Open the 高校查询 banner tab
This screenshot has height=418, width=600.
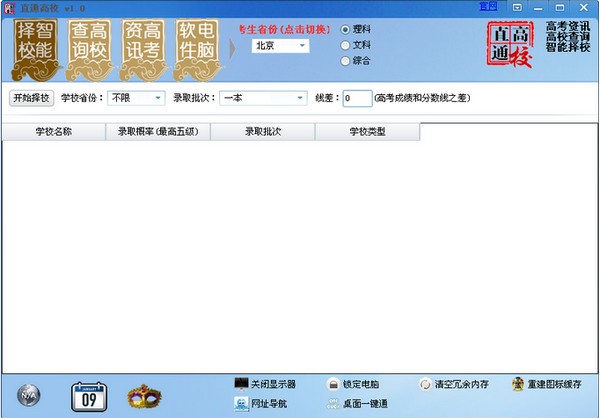(x=89, y=50)
